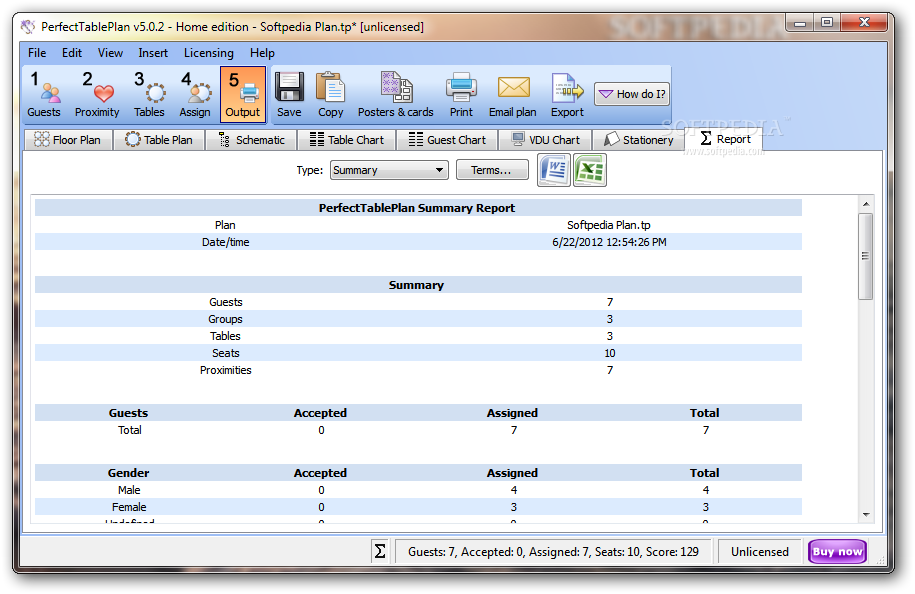The width and height of the screenshot is (915, 594).
Task: Click the Female row label
Action: click(x=129, y=507)
